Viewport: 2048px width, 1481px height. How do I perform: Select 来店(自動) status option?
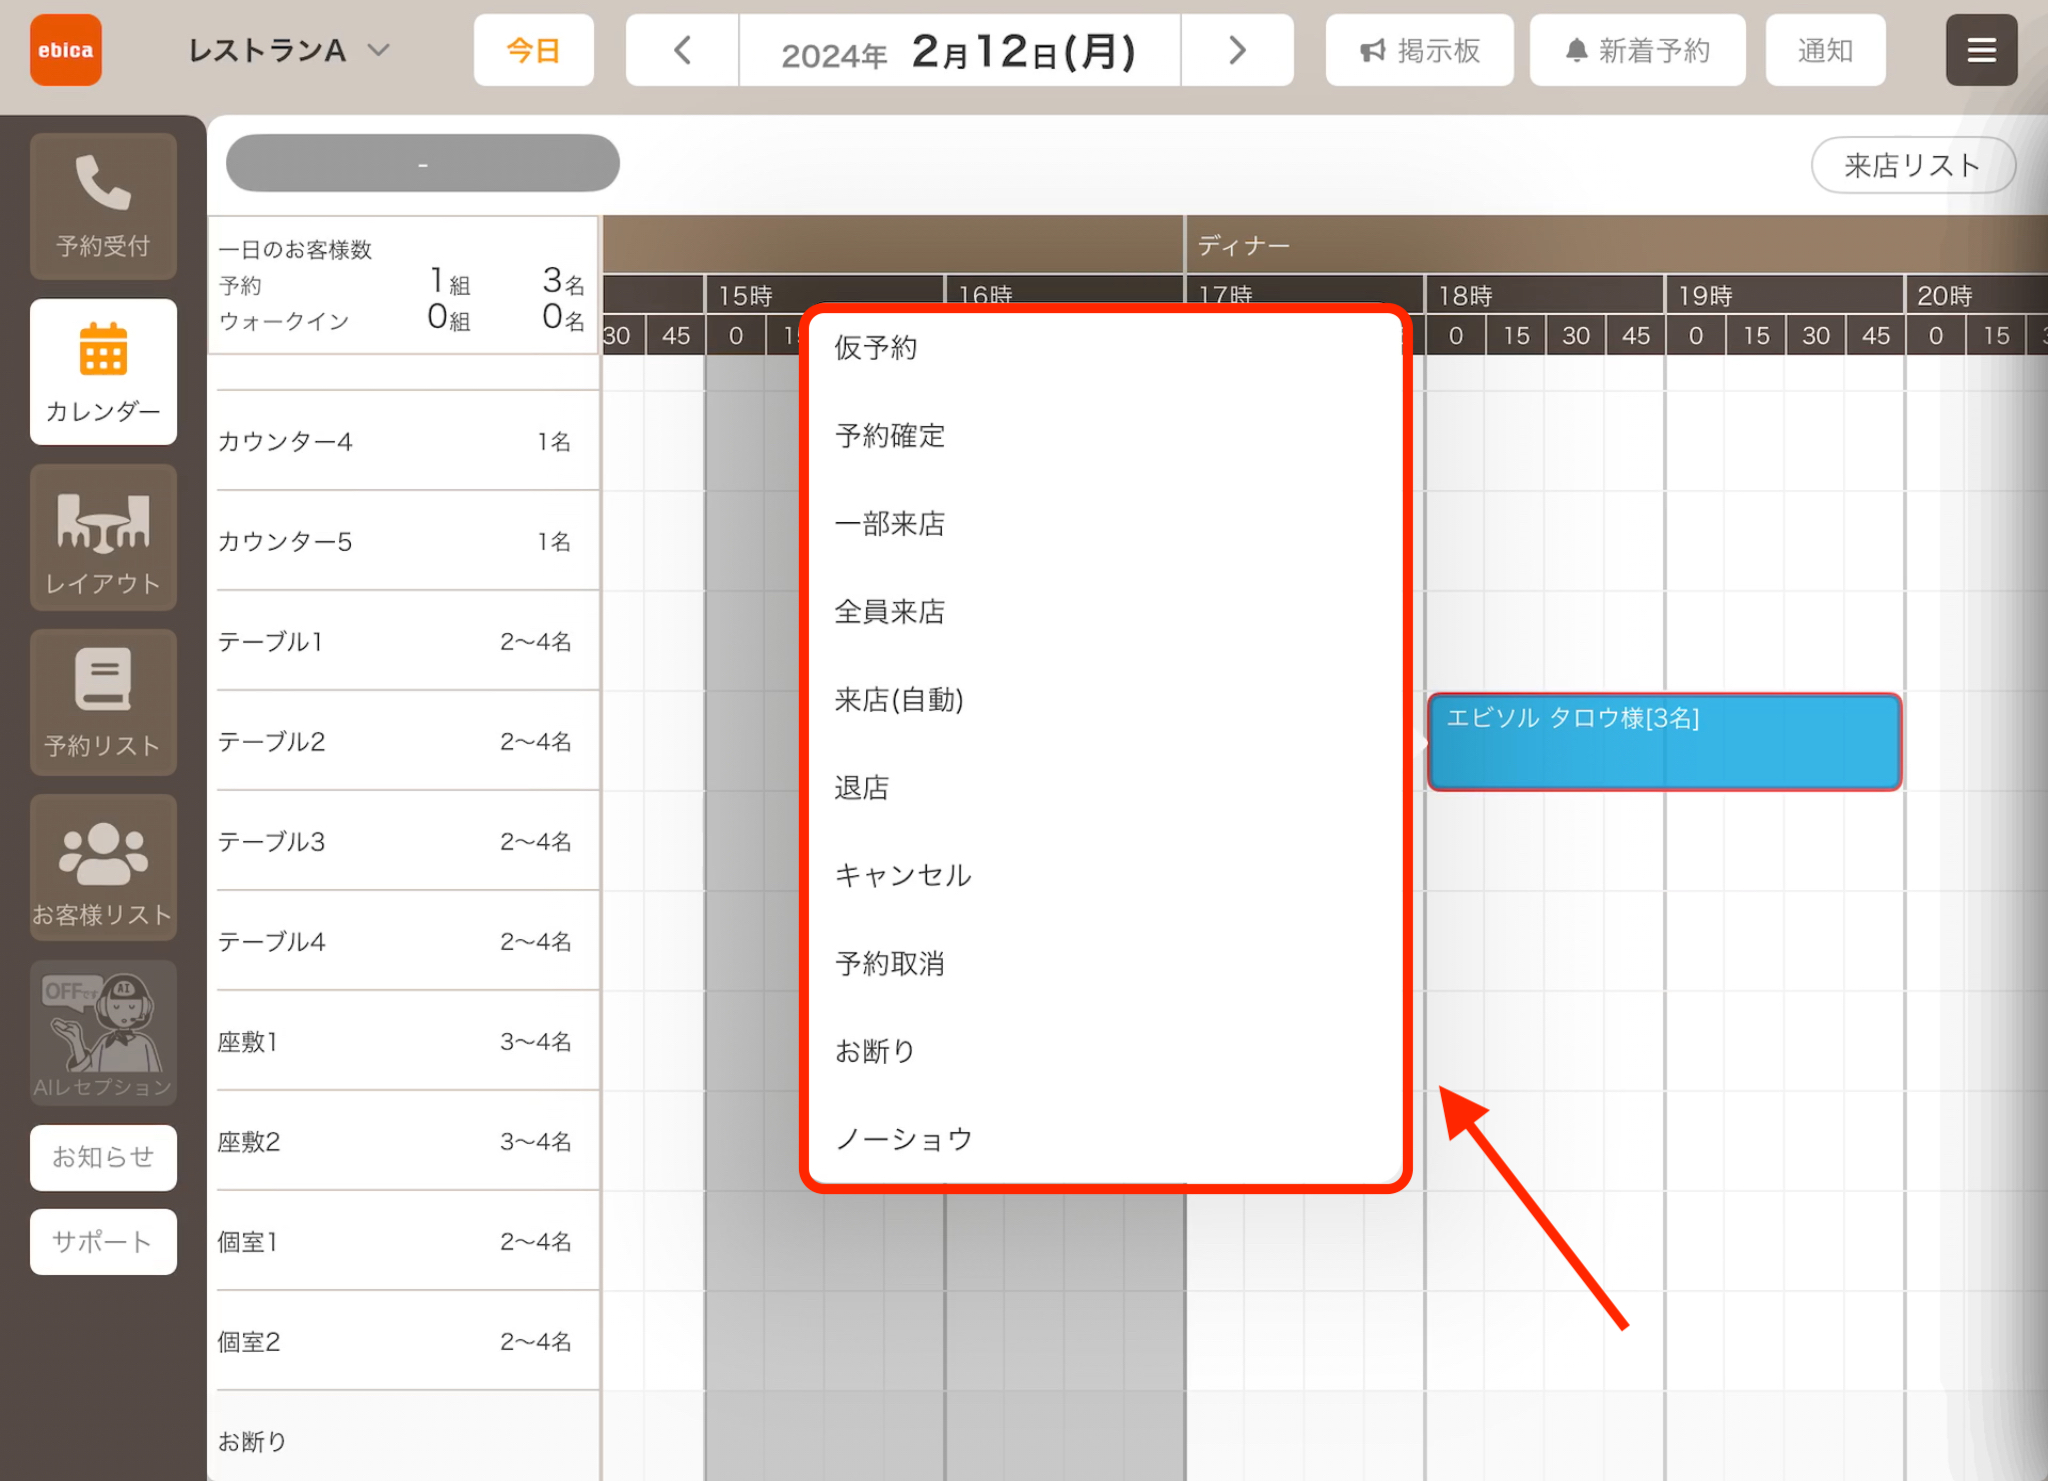click(1104, 700)
